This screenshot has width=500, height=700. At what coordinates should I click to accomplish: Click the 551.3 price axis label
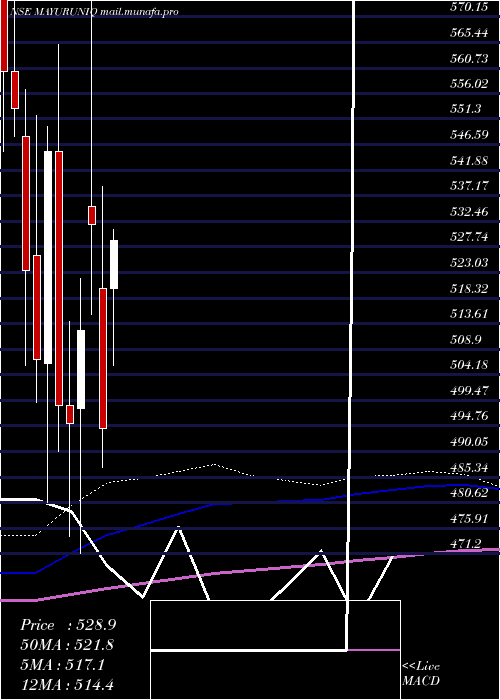pyautogui.click(x=466, y=109)
